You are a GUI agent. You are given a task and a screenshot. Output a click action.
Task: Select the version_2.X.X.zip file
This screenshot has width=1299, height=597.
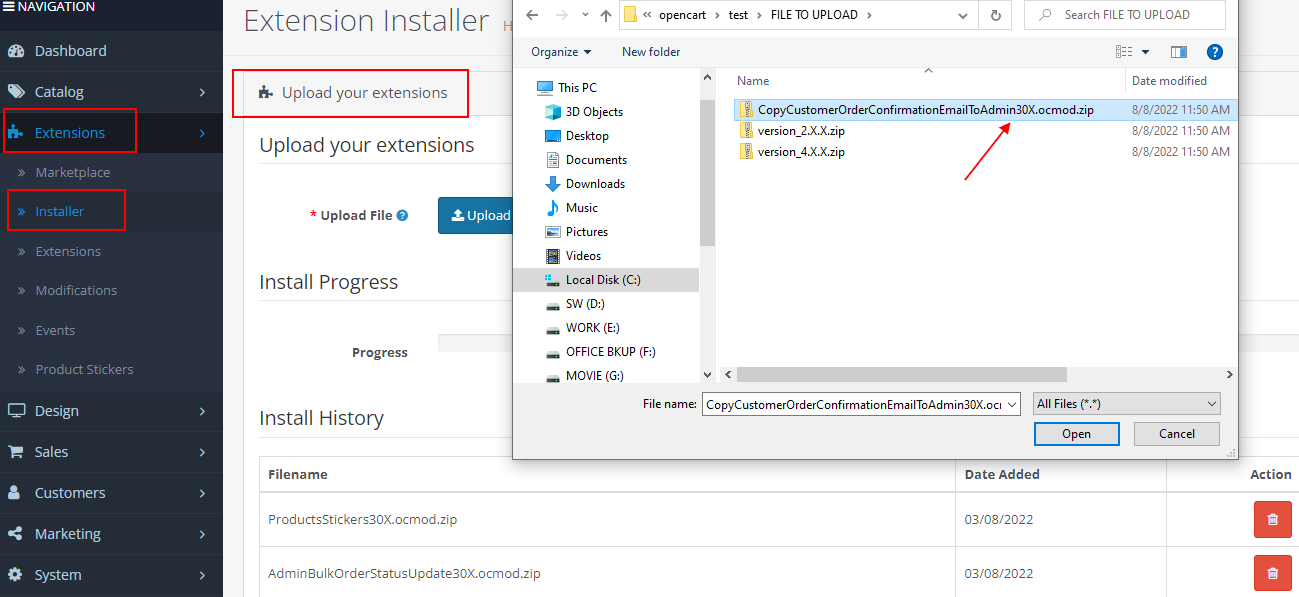[801, 131]
